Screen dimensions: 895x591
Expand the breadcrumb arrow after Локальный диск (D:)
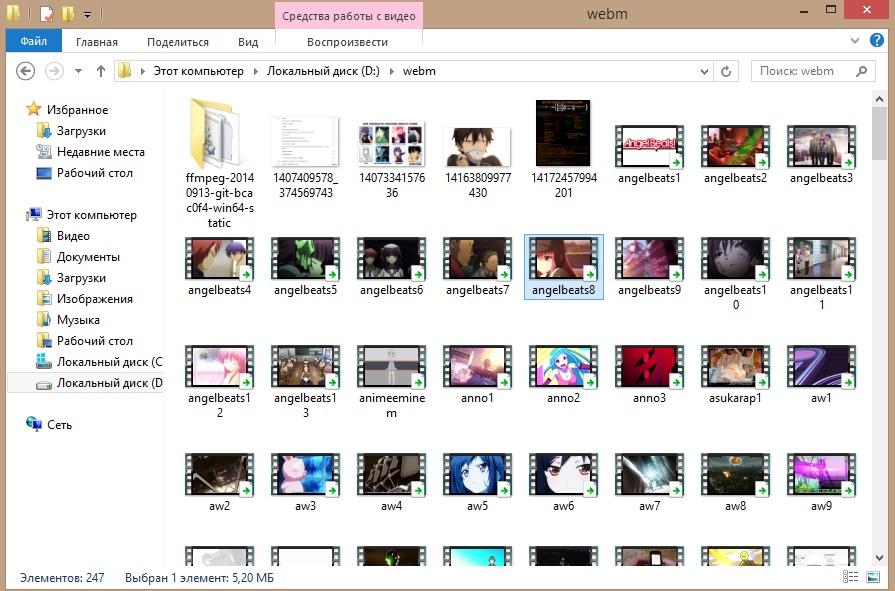[392, 71]
